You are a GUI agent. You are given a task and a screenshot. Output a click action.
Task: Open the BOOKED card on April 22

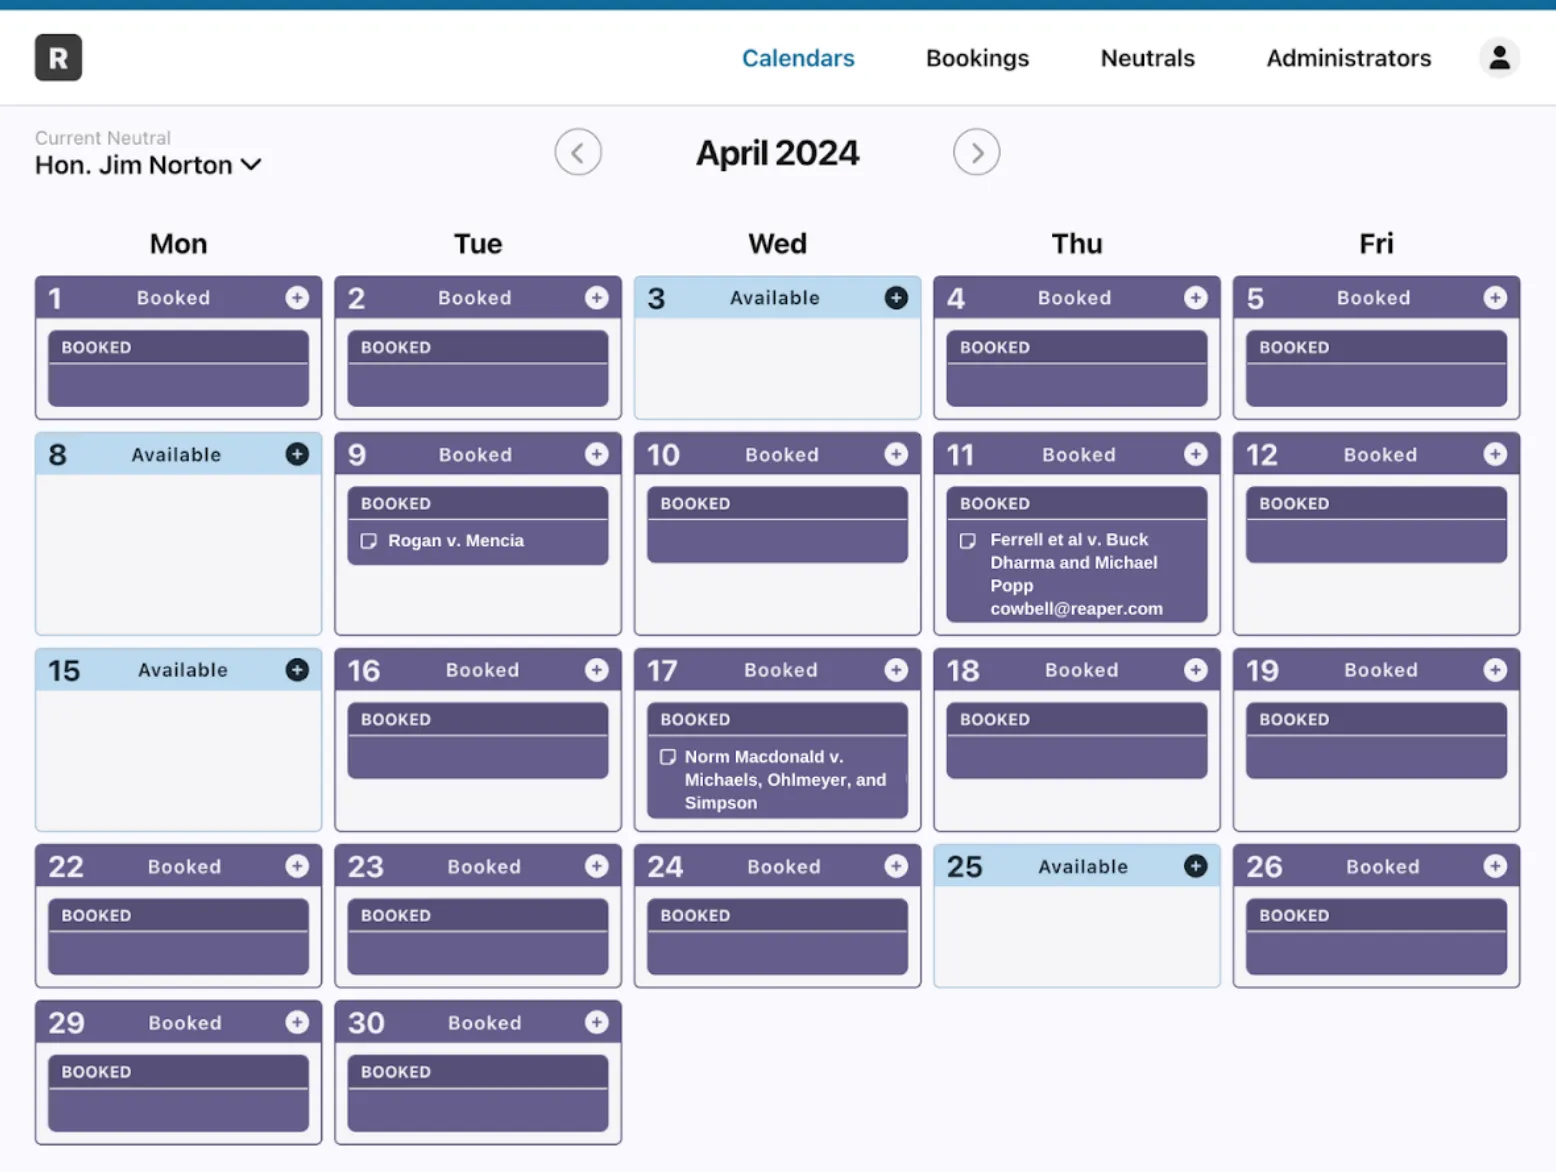(x=178, y=937)
